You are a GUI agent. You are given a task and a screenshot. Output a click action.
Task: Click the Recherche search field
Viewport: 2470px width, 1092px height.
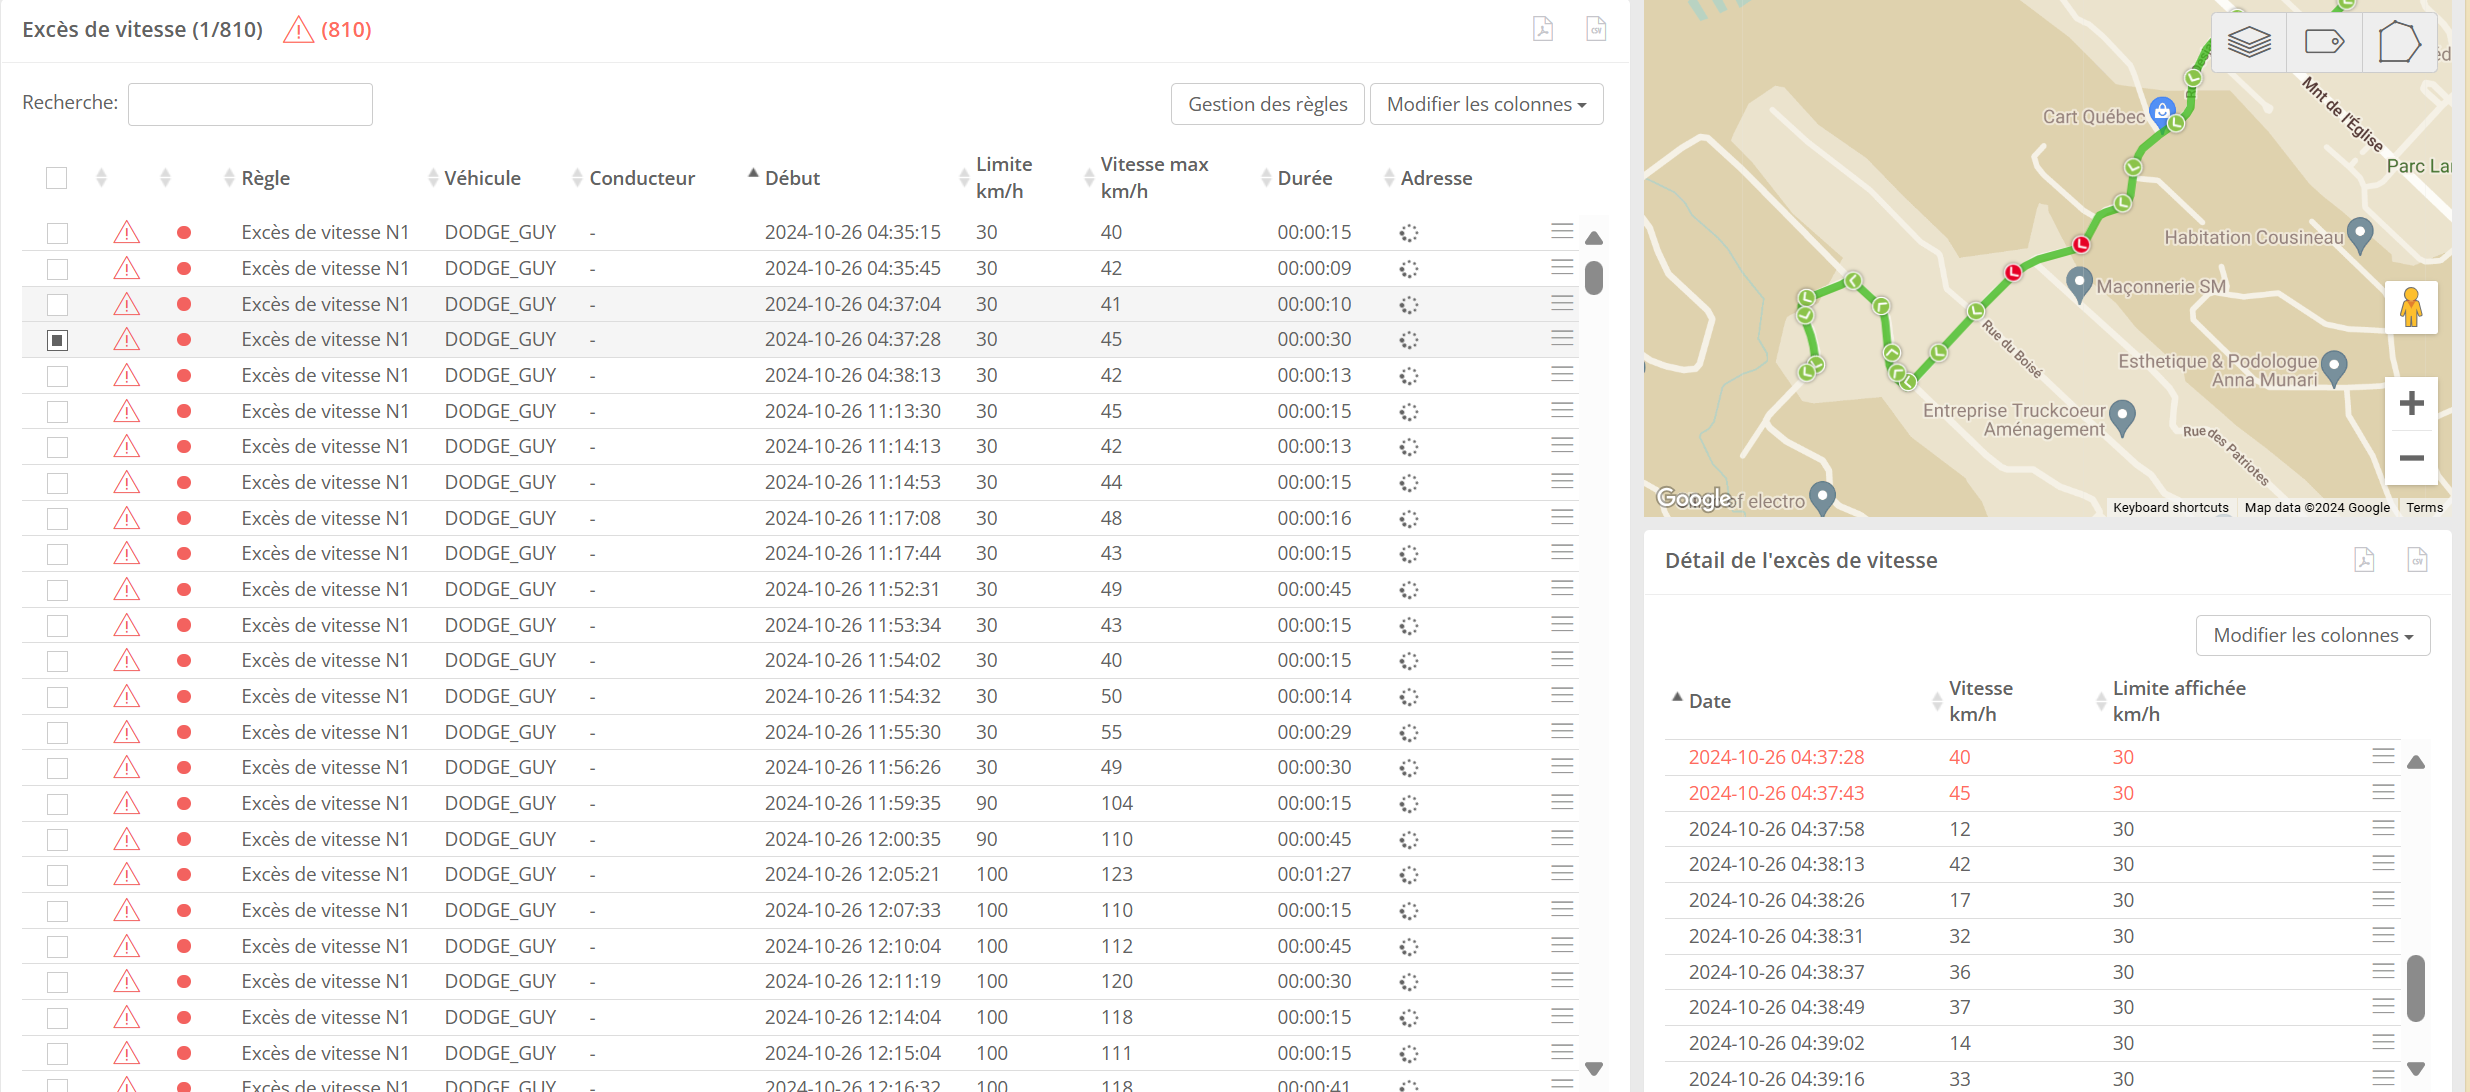(250, 104)
